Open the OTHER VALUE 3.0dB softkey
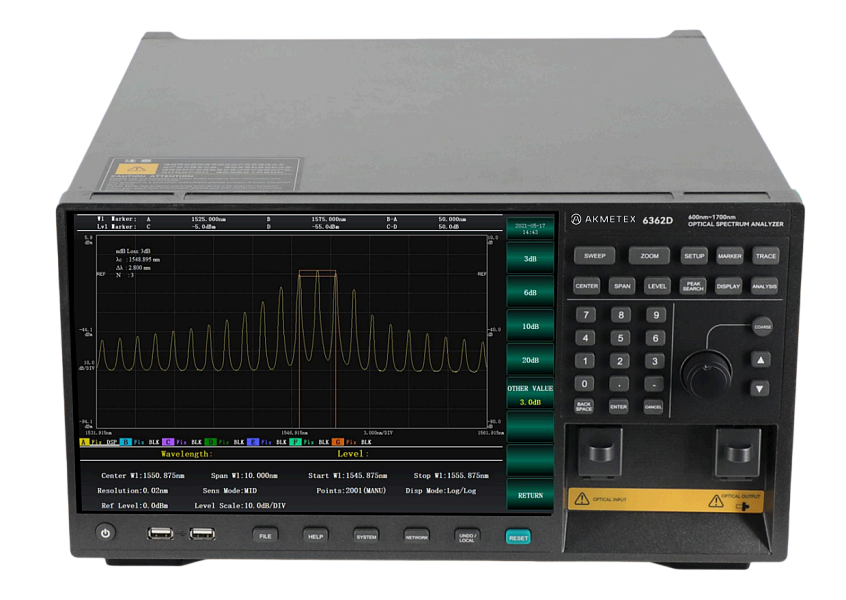Viewport: 846px width, 600px height. (530, 395)
